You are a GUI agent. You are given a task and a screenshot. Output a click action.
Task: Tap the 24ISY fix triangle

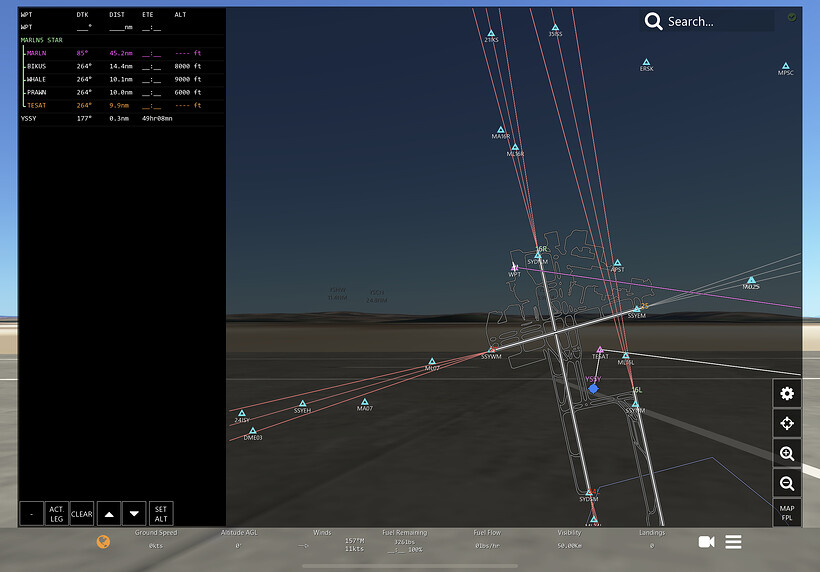click(x=242, y=413)
